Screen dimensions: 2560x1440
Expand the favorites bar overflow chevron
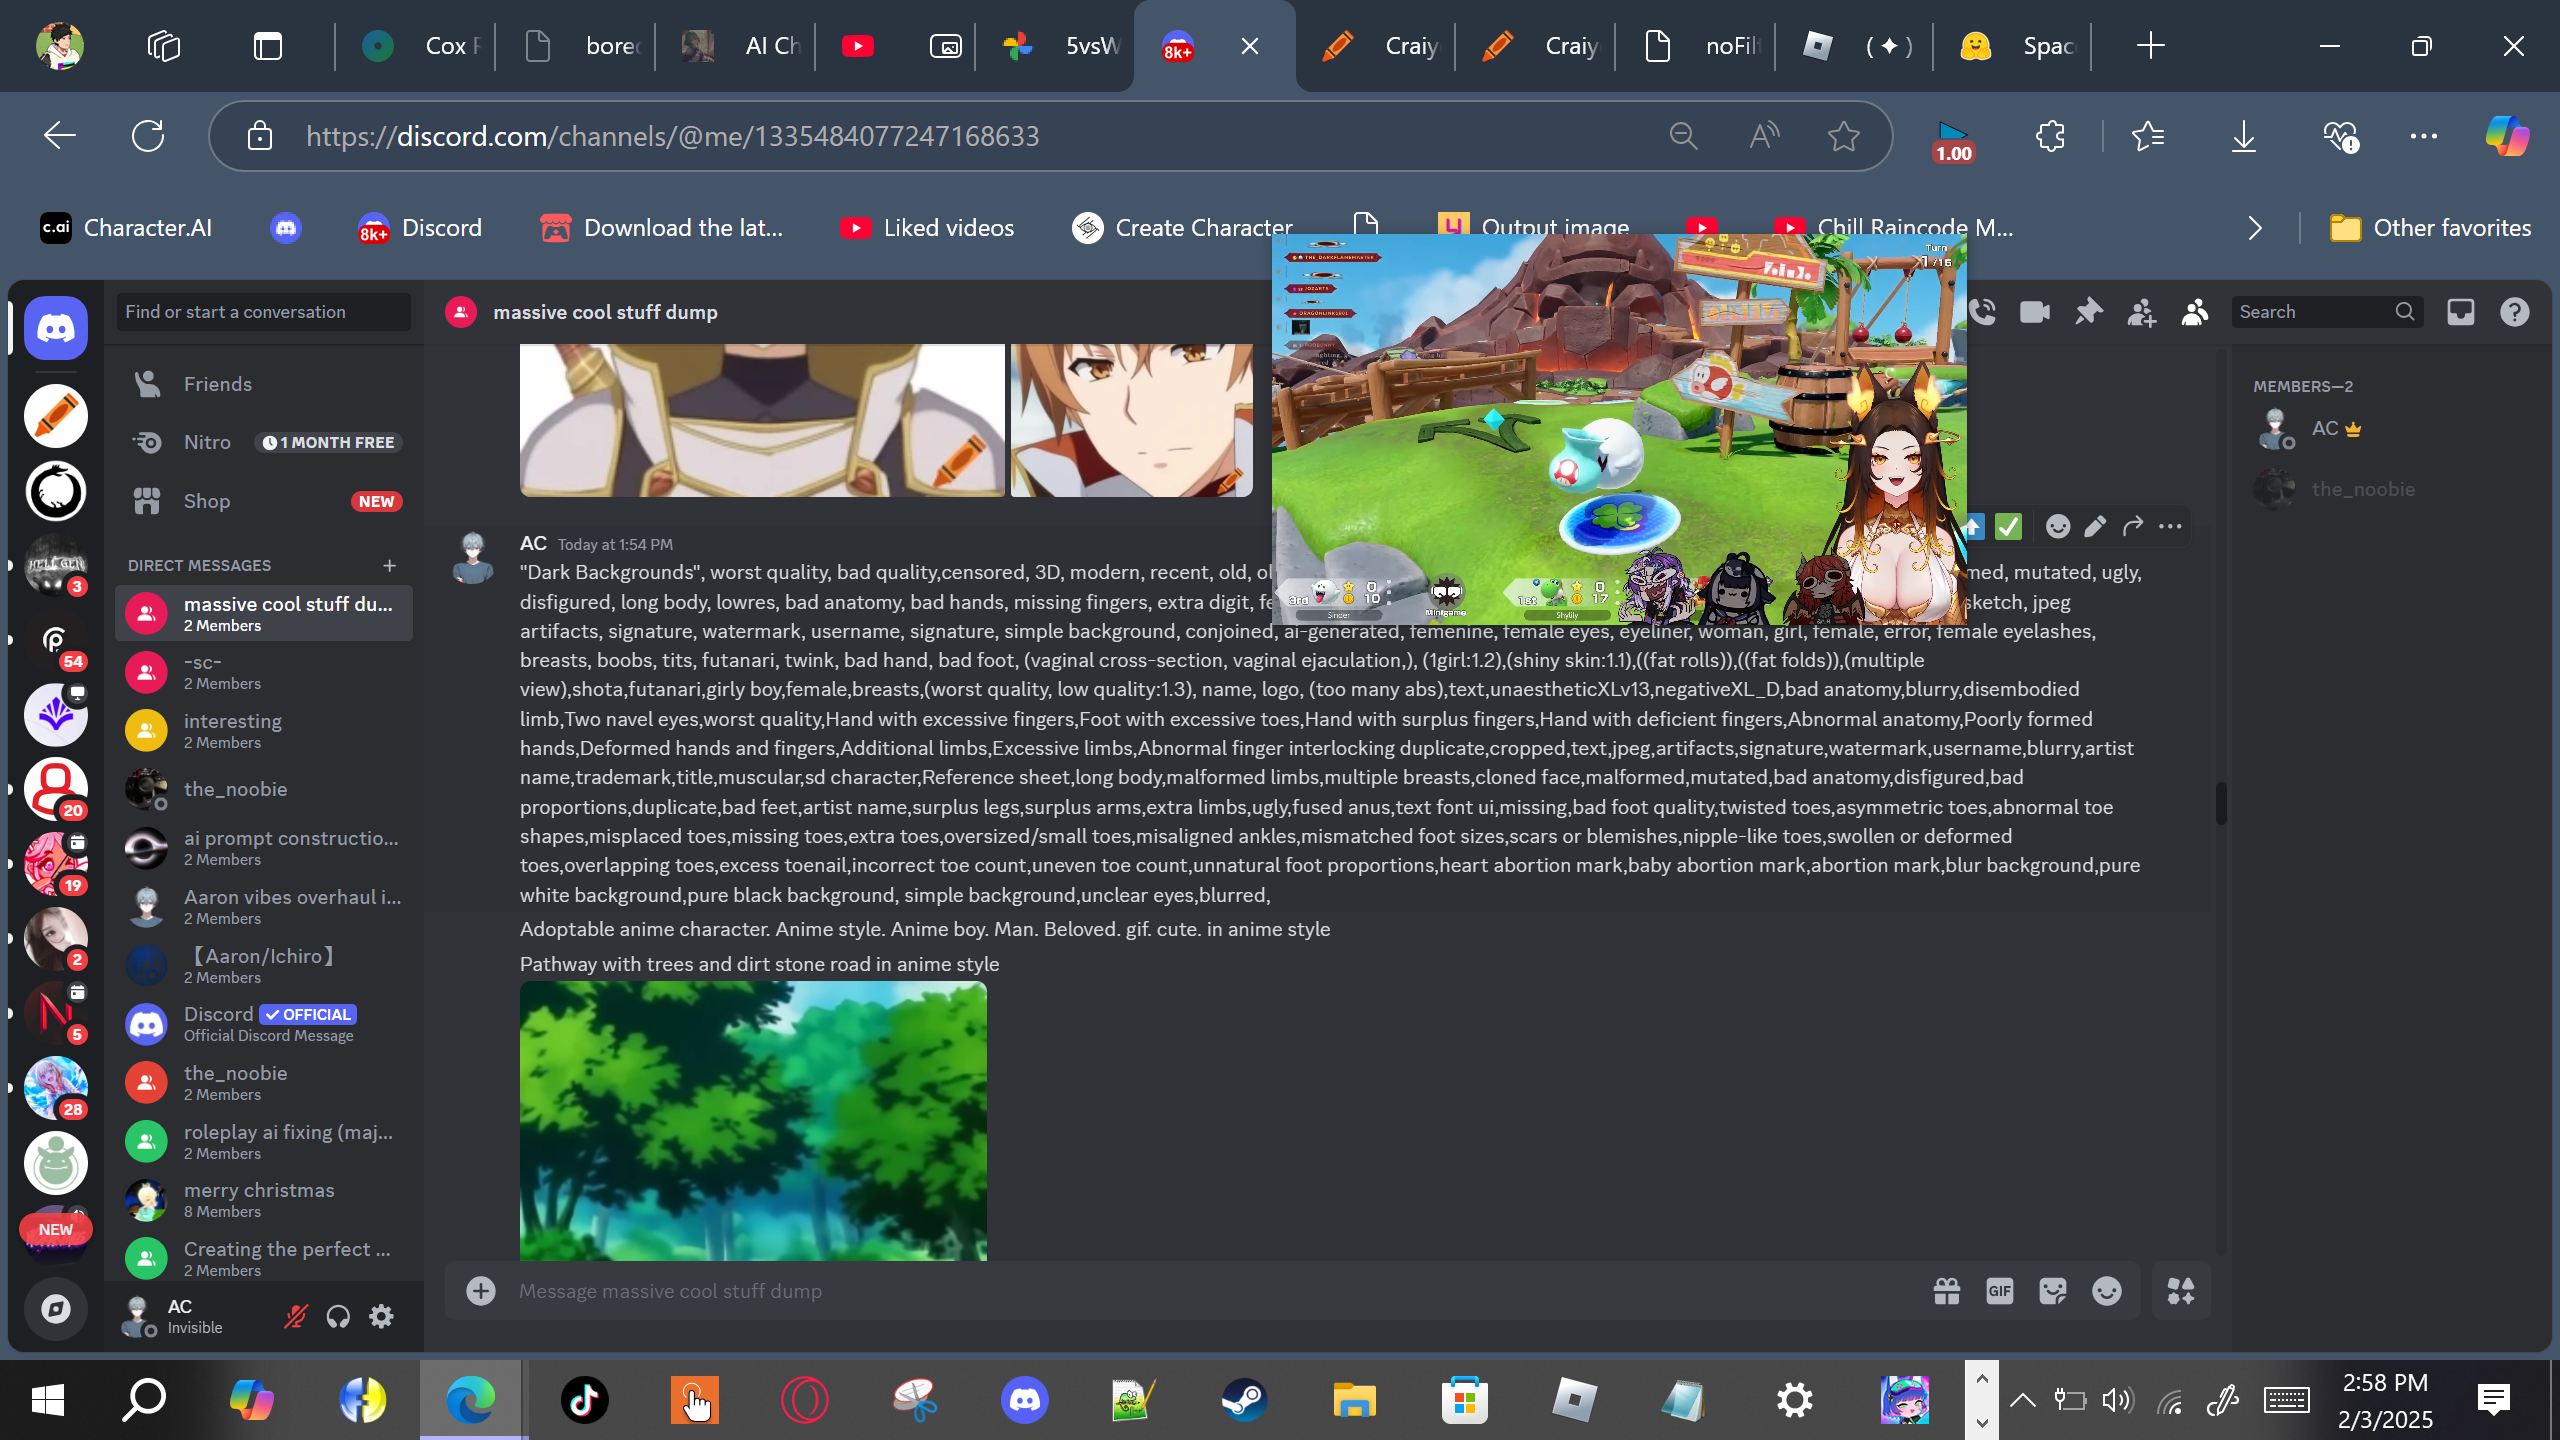pos(2255,228)
